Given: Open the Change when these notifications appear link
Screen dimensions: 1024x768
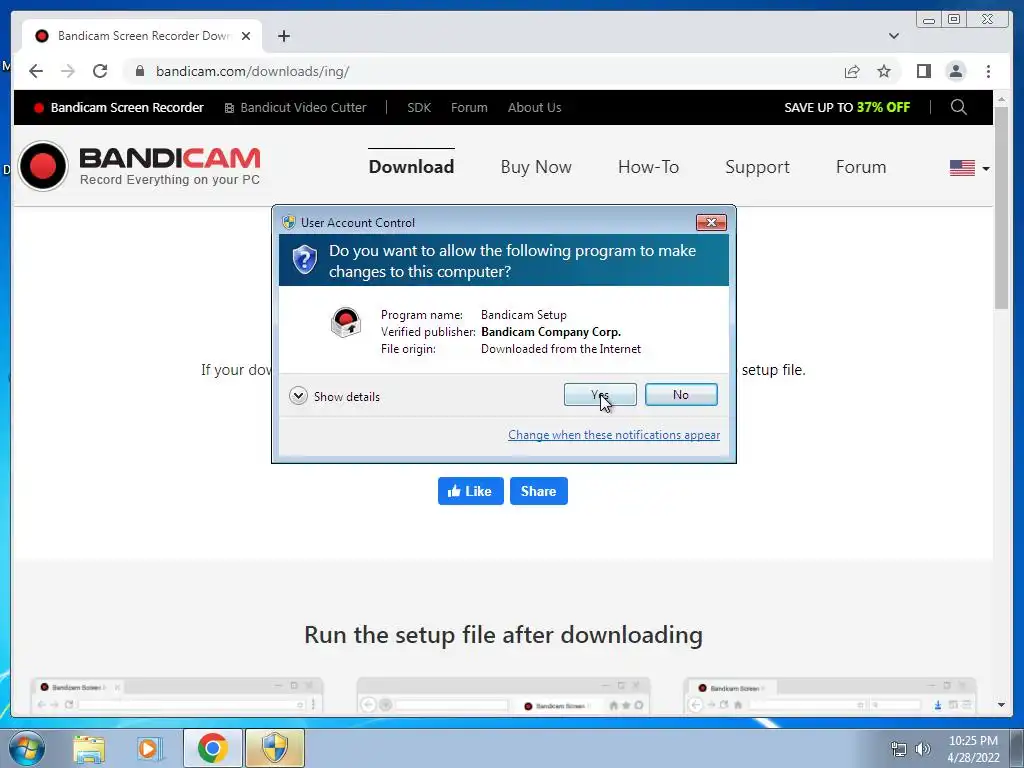Looking at the screenshot, I should pyautogui.click(x=614, y=435).
